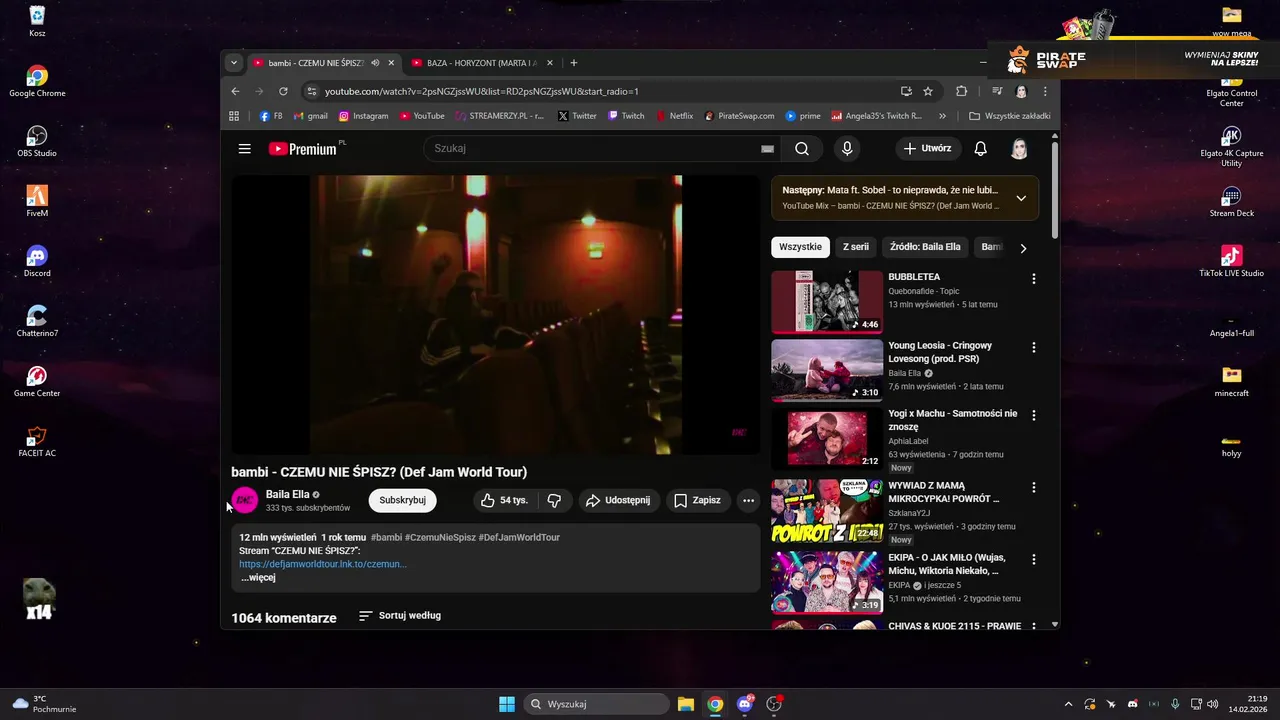Start voice search with the microphone icon
Screen dimensions: 1280x720
tap(847, 149)
